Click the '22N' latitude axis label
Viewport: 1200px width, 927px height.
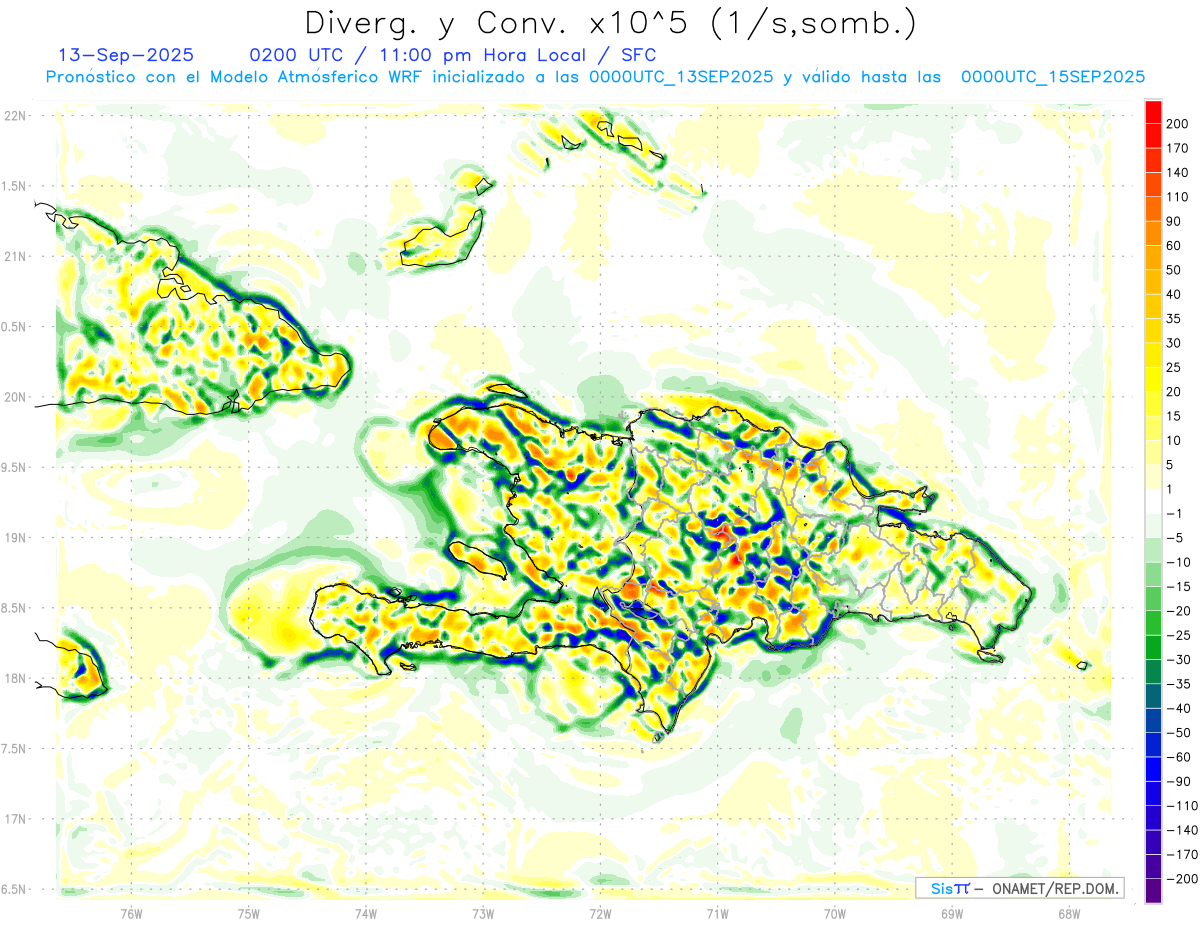click(16, 116)
